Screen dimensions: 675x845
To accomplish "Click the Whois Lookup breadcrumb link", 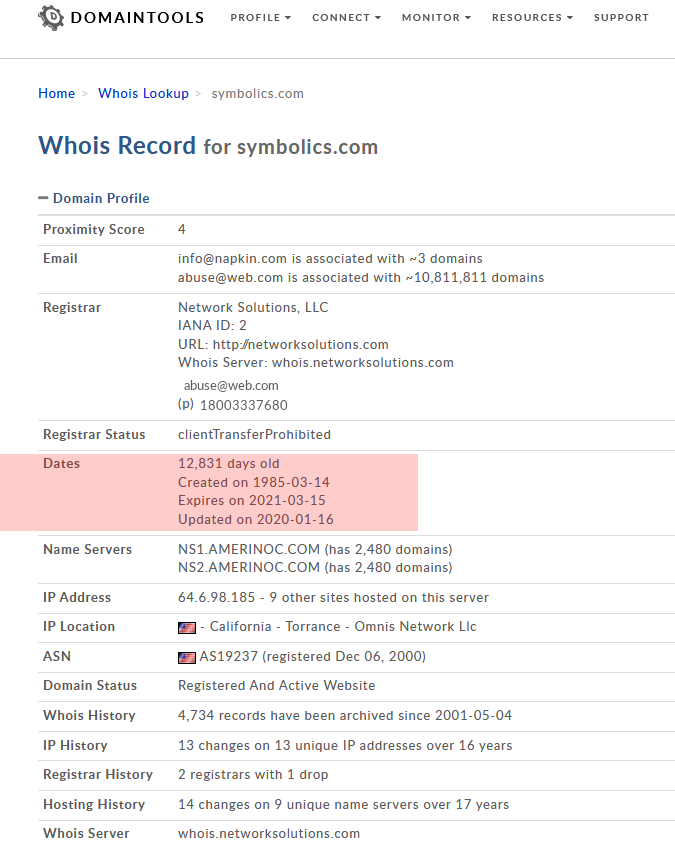I will tap(143, 93).
